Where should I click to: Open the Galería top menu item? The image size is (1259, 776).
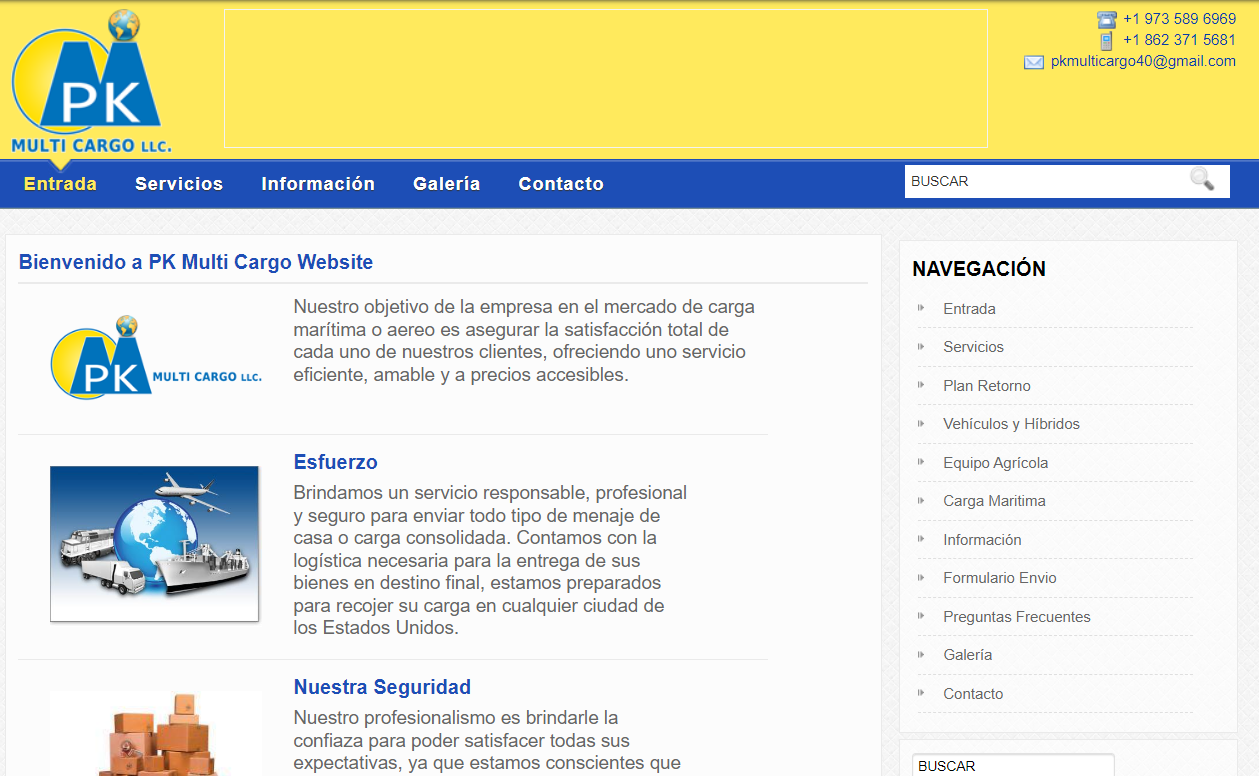pyautogui.click(x=446, y=184)
